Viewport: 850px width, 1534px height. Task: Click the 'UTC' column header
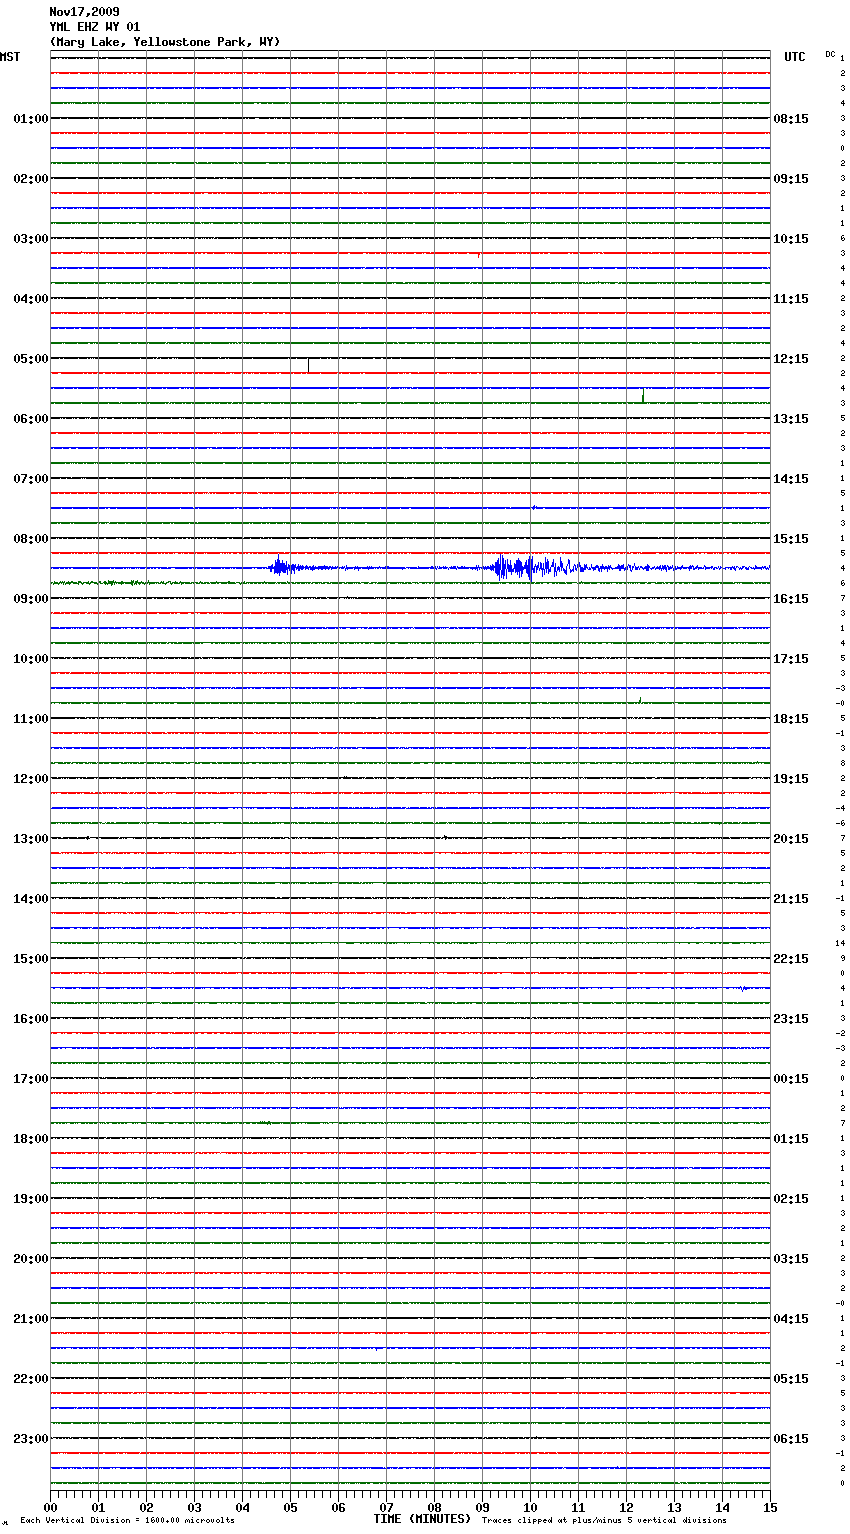click(795, 57)
